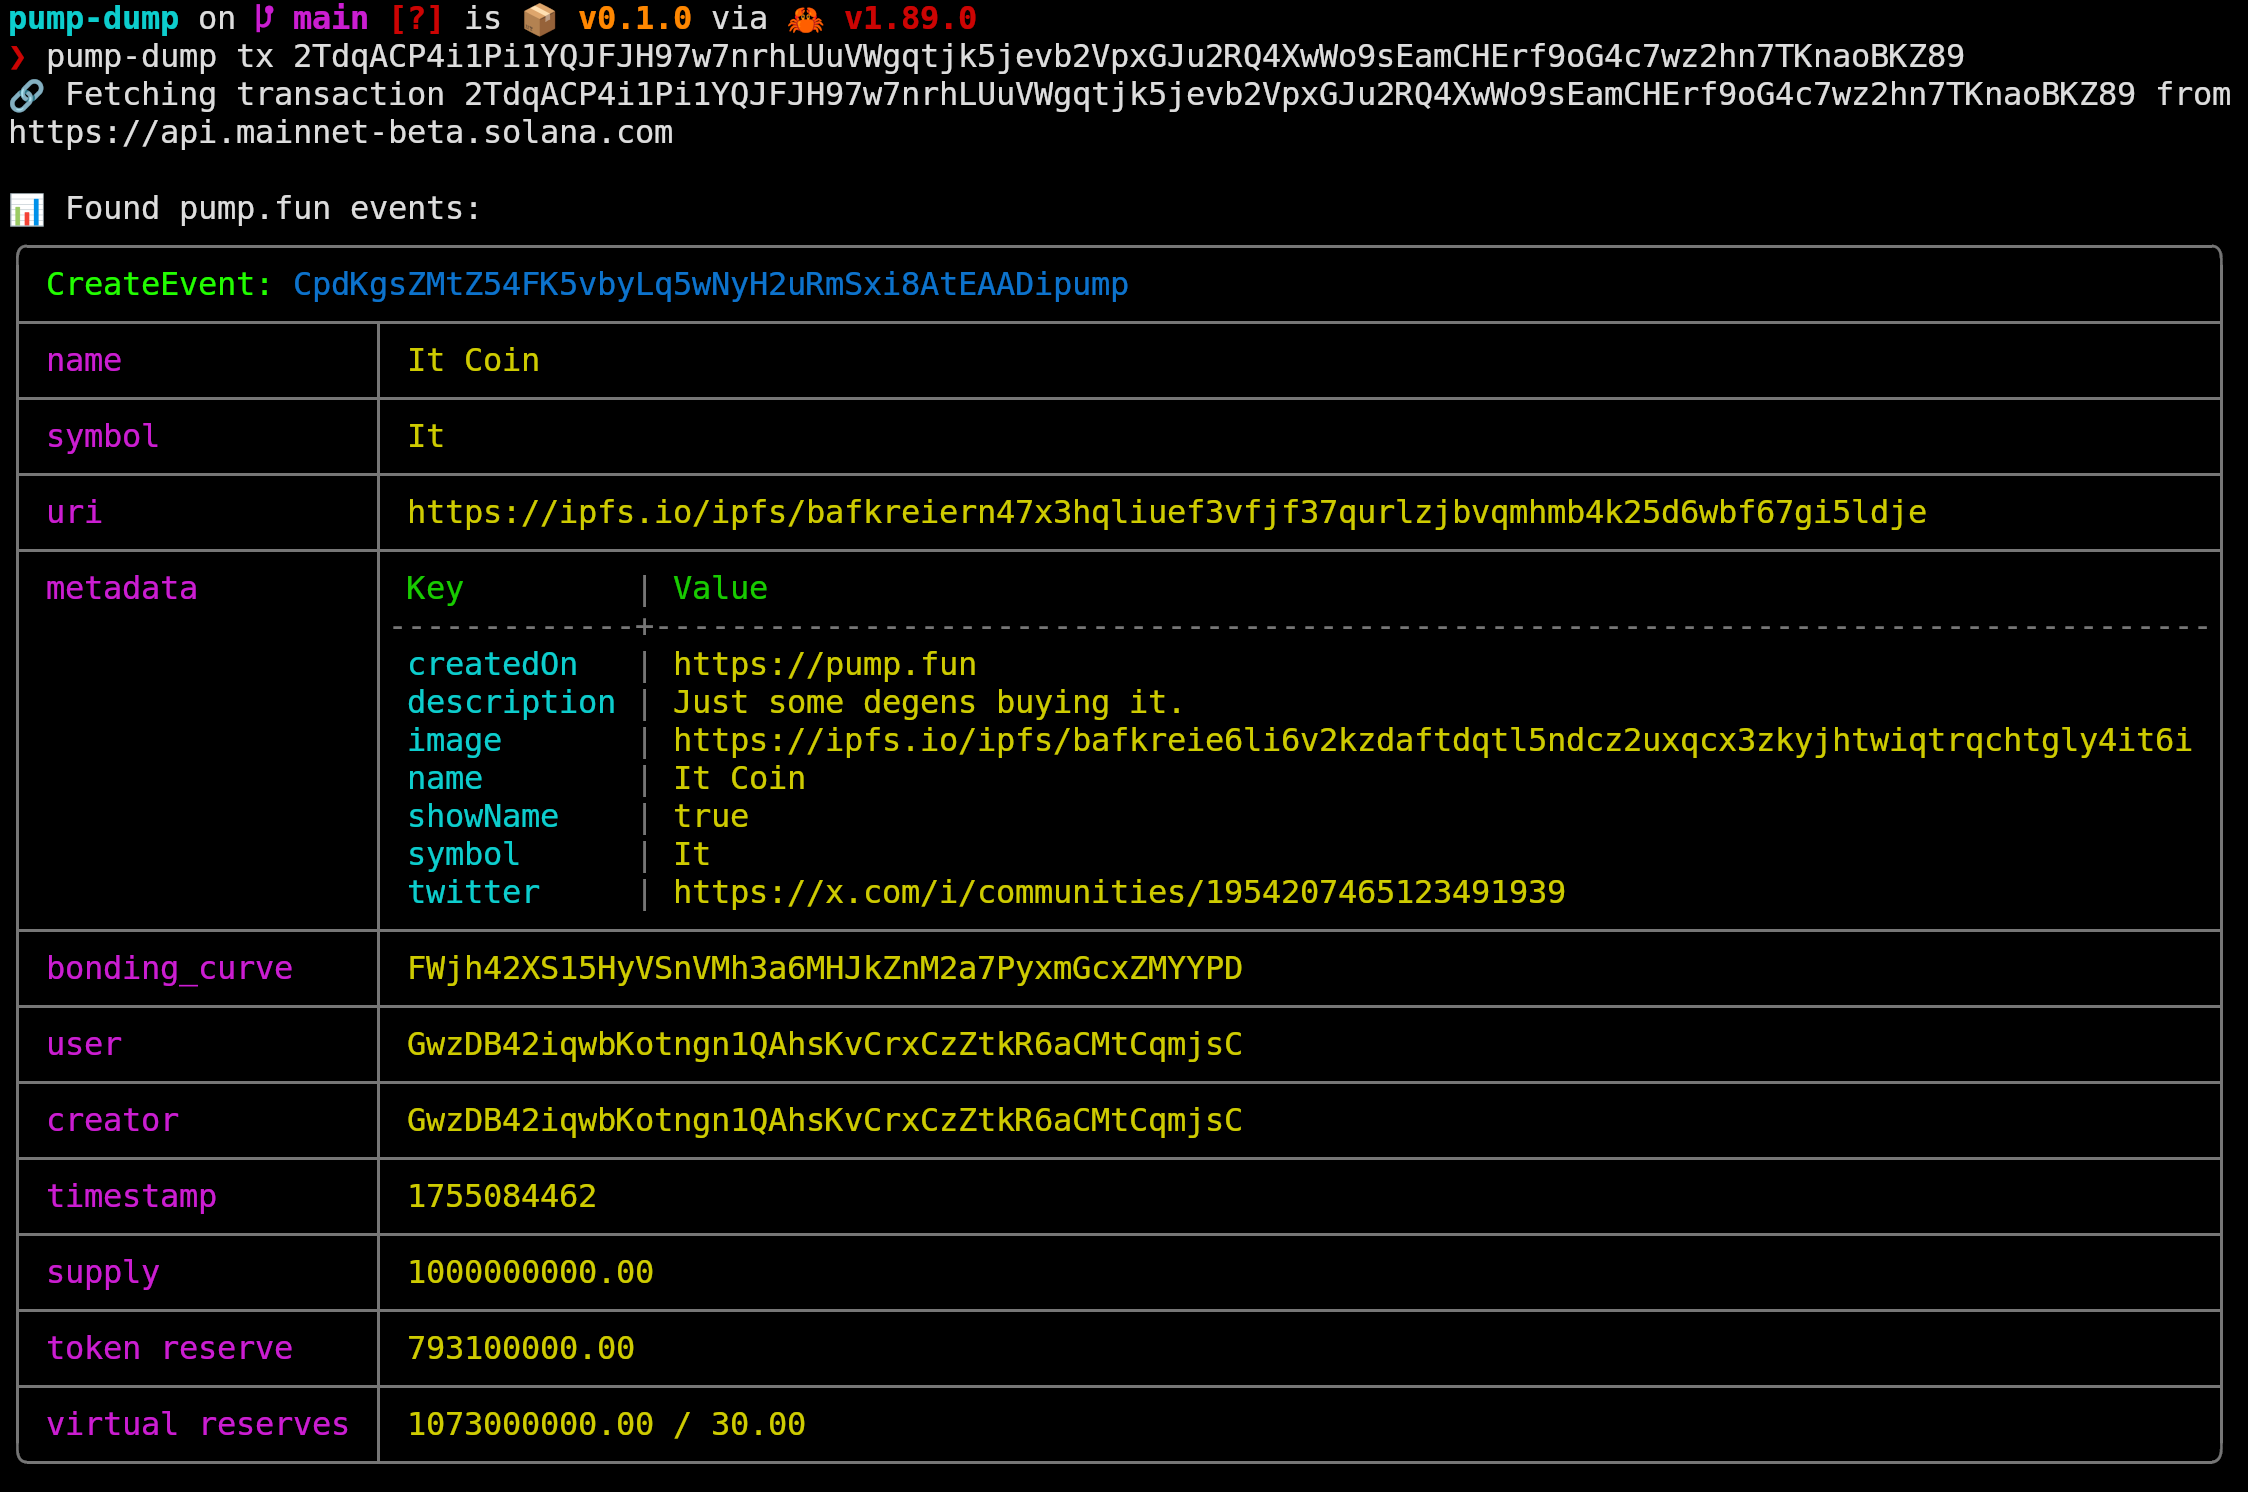Click the chain link emoji before Fetching
The height and width of the screenshot is (1492, 2248).
26,95
